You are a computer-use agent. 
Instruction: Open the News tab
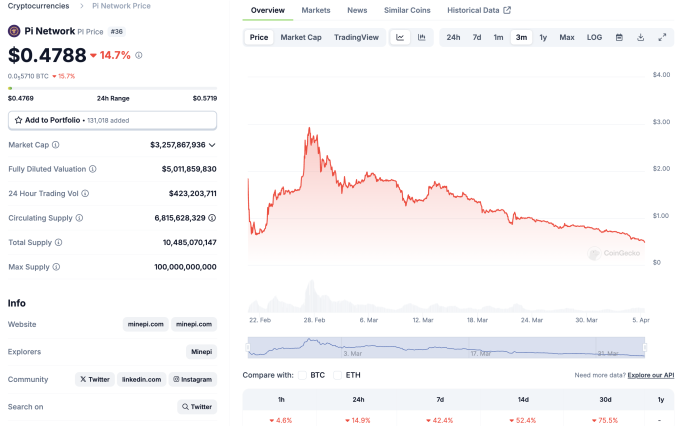click(357, 10)
